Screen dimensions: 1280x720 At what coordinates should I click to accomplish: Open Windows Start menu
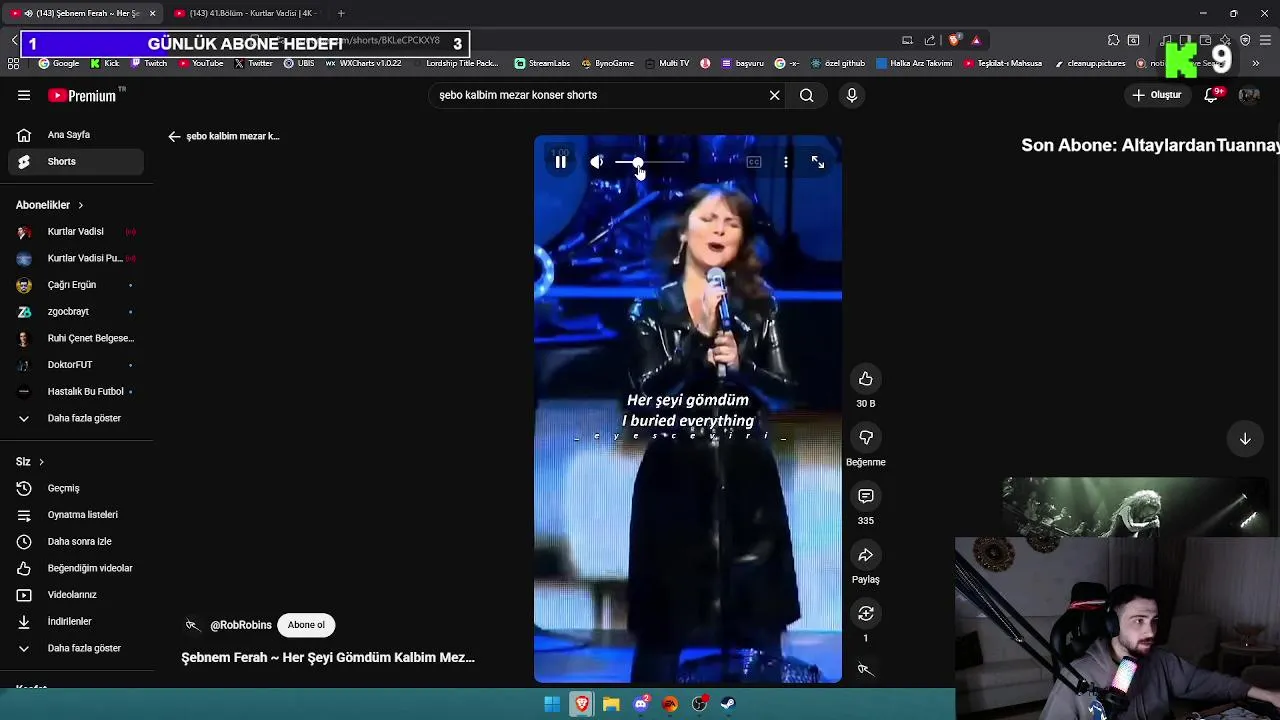click(552, 704)
